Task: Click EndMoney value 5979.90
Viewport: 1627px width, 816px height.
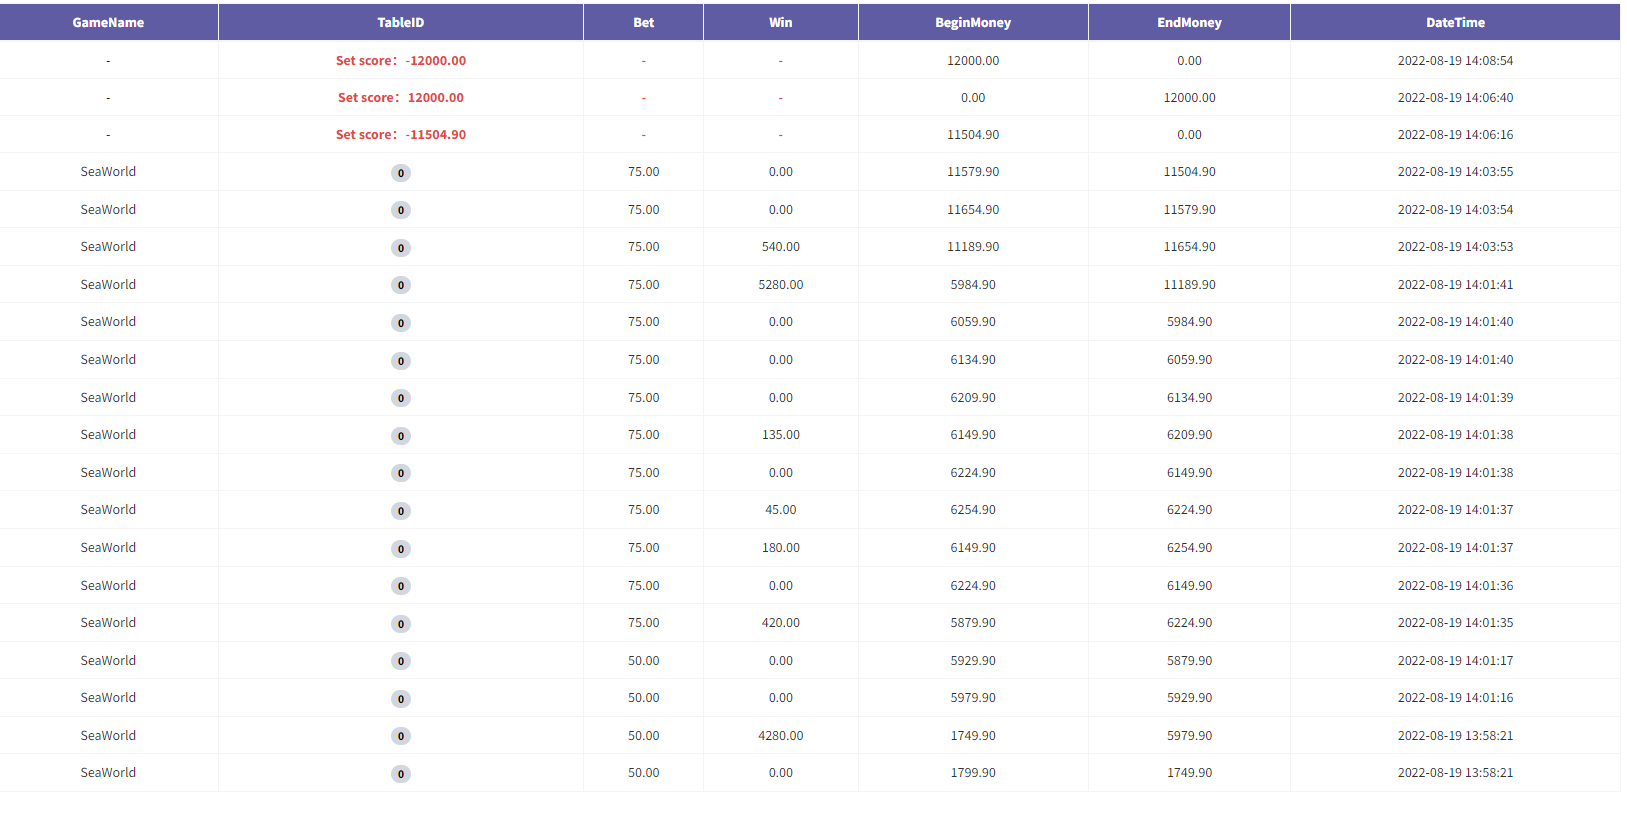Action: [1189, 735]
